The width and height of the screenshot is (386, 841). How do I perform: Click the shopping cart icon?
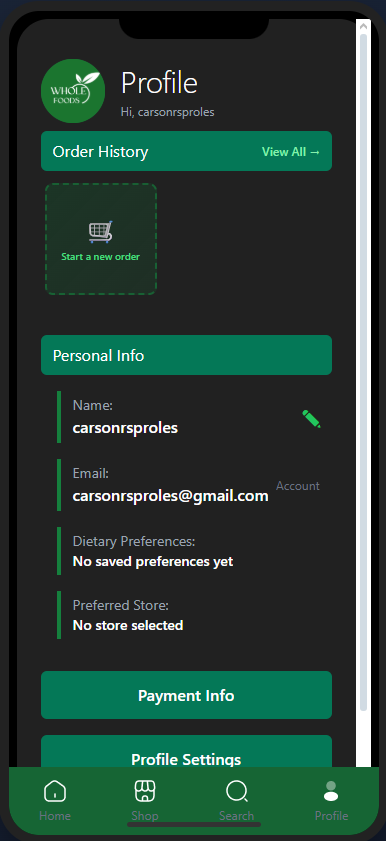[101, 232]
